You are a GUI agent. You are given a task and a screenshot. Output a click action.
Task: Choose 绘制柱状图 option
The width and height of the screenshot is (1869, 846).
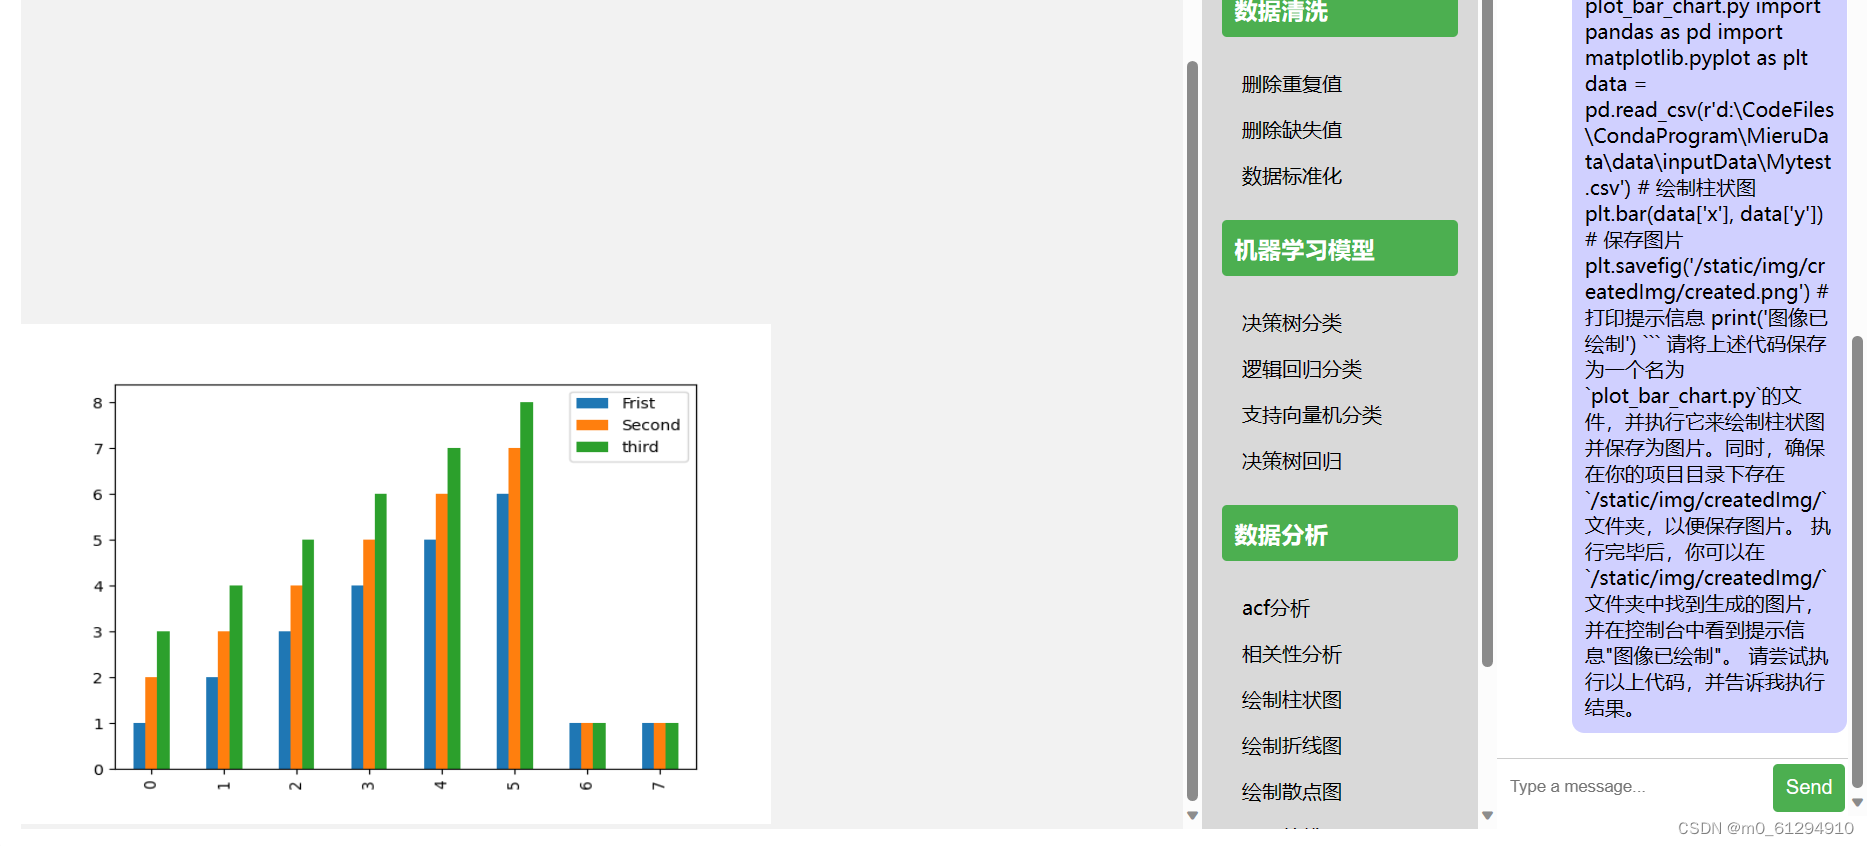click(1291, 701)
